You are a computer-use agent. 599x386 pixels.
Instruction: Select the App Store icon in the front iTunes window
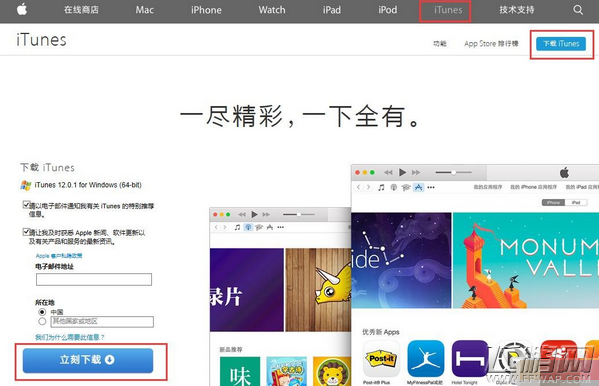pos(419,187)
